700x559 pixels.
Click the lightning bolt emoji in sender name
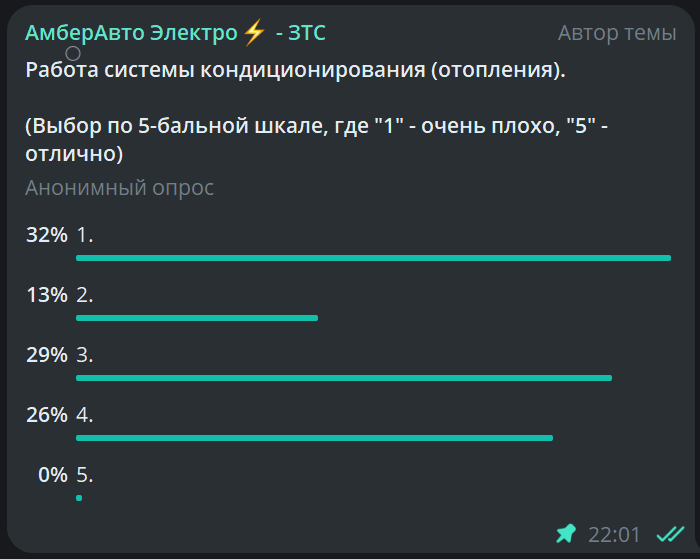254,33
